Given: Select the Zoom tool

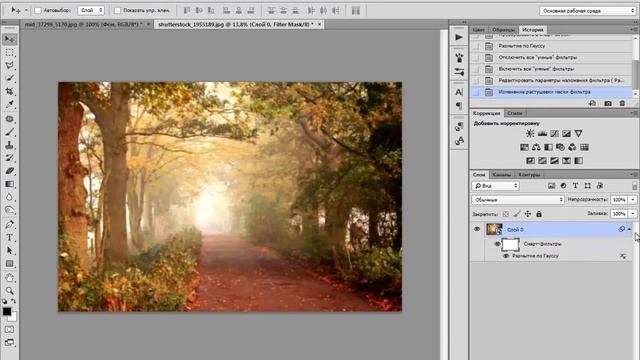Looking at the screenshot, I should pos(9,291).
